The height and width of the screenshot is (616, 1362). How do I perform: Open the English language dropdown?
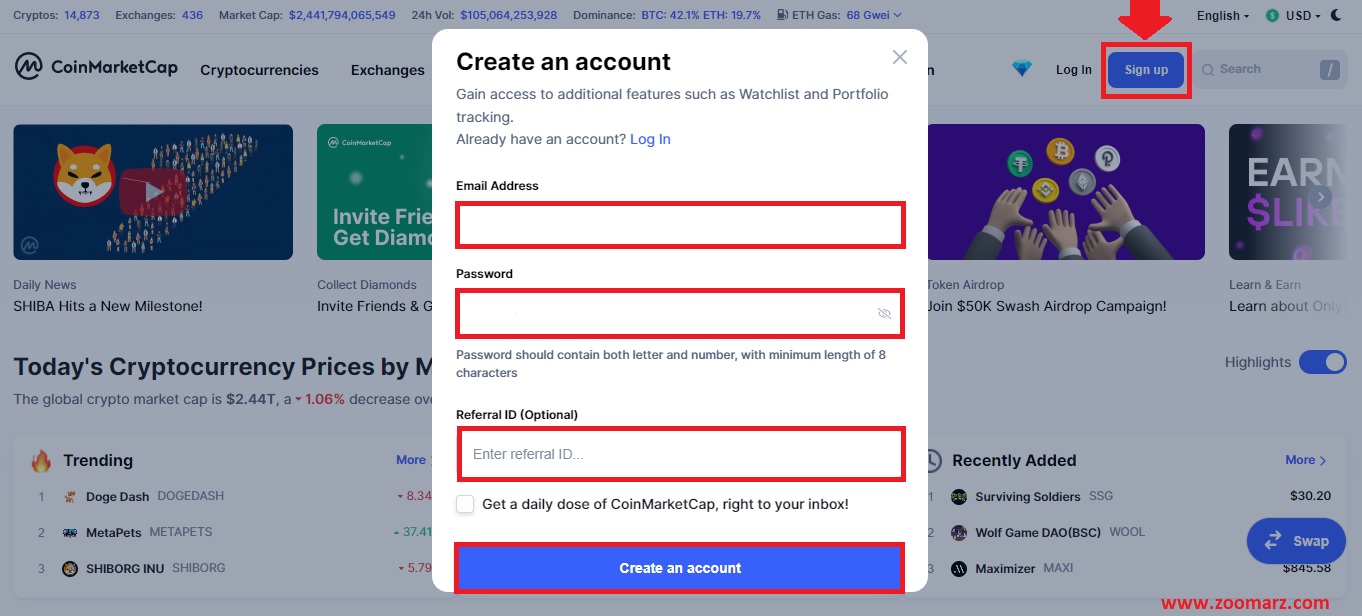click(1223, 16)
